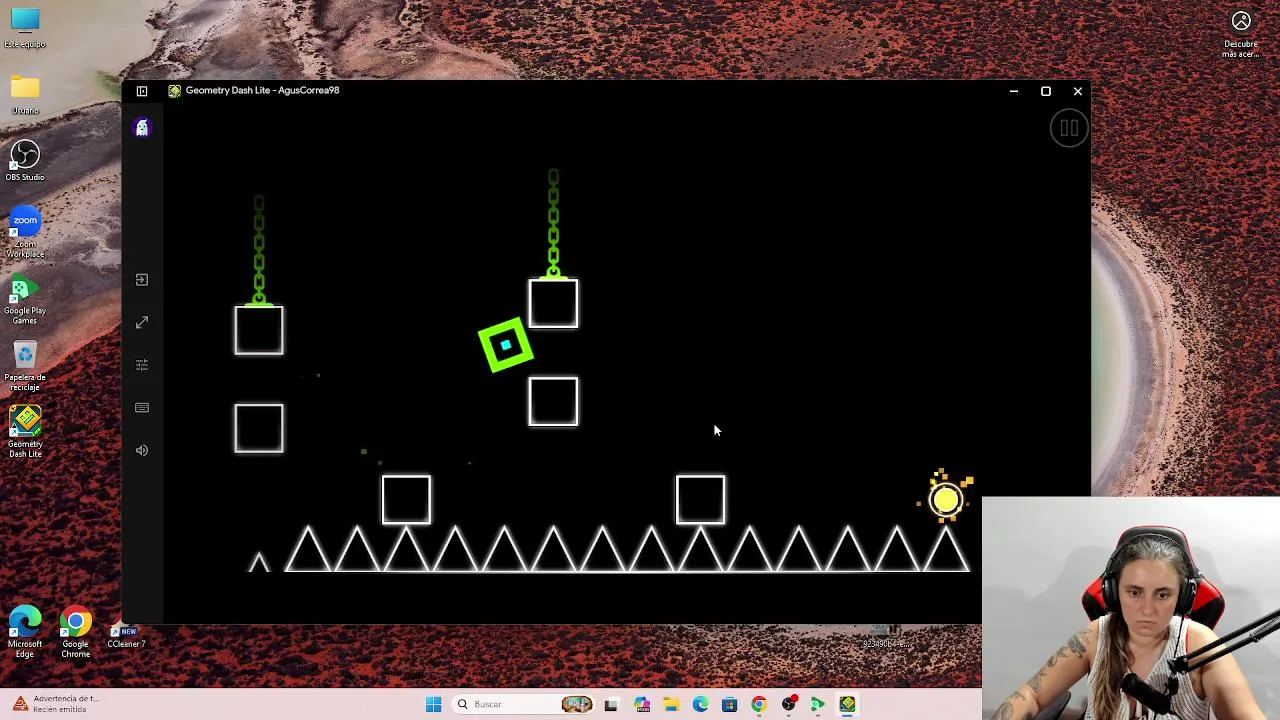Click the purple ghost icon in sidebar

[x=142, y=127]
